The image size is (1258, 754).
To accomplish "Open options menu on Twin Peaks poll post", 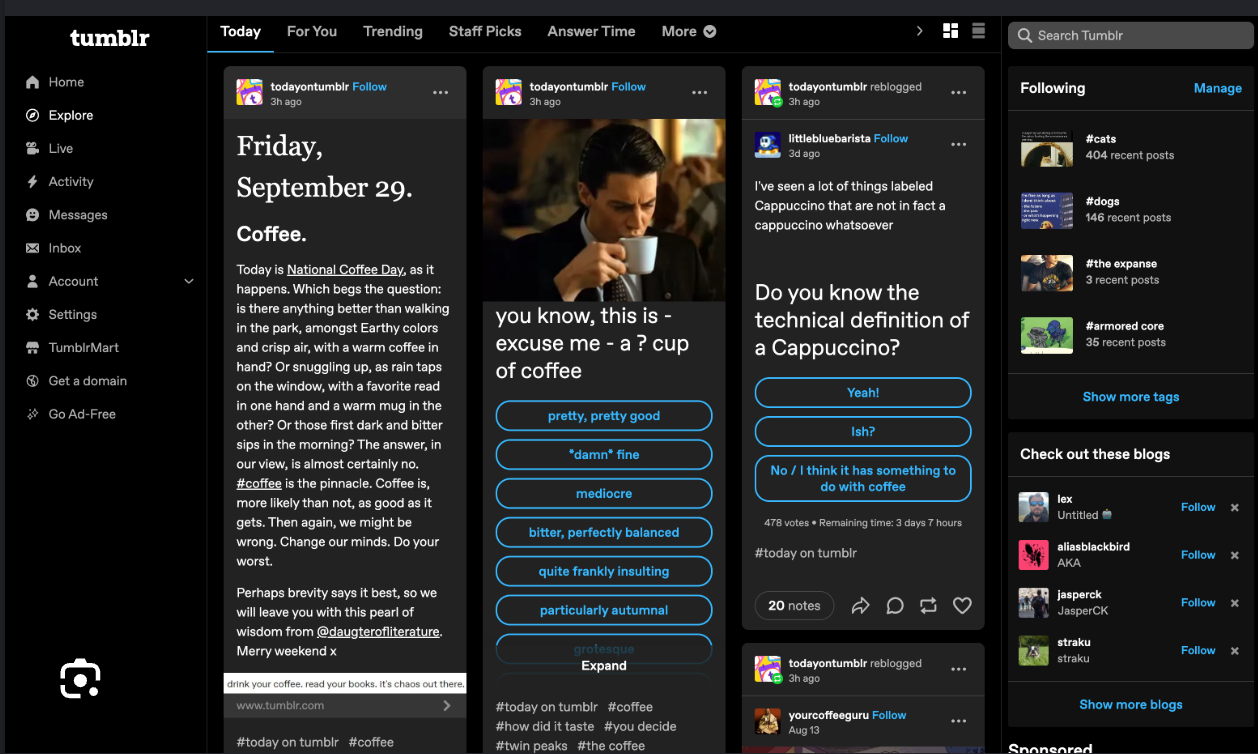I will click(x=700, y=93).
